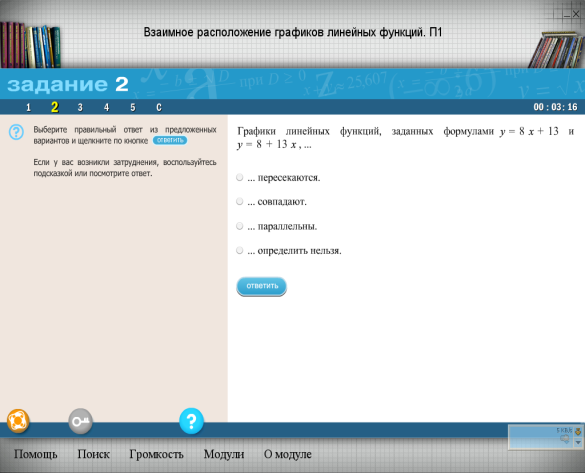Image resolution: width=585 pixels, height=473 pixels.
Task: Select the '... совпадают.' radio option
Action: pos(240,201)
